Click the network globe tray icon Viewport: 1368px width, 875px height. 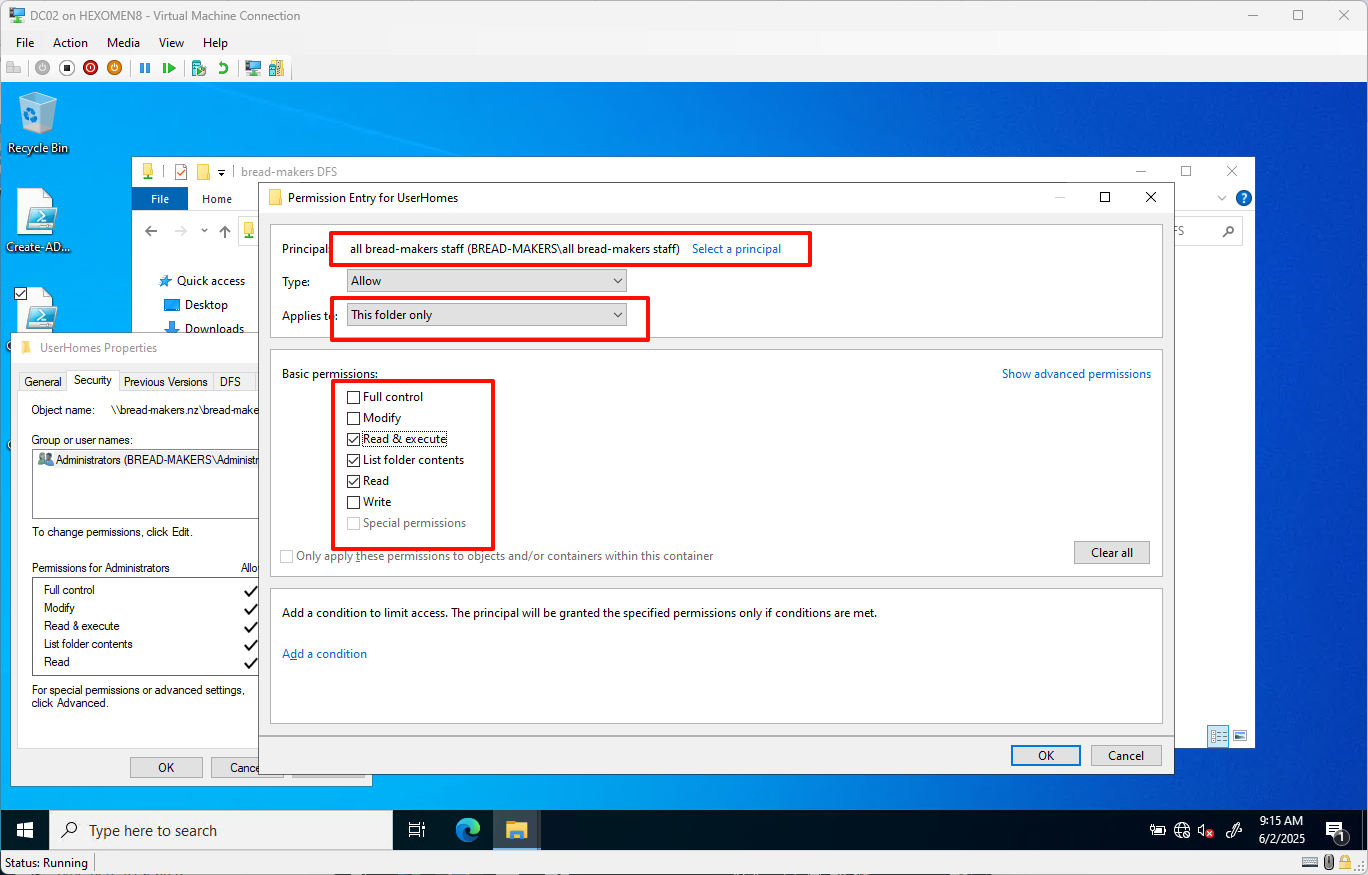[1182, 830]
